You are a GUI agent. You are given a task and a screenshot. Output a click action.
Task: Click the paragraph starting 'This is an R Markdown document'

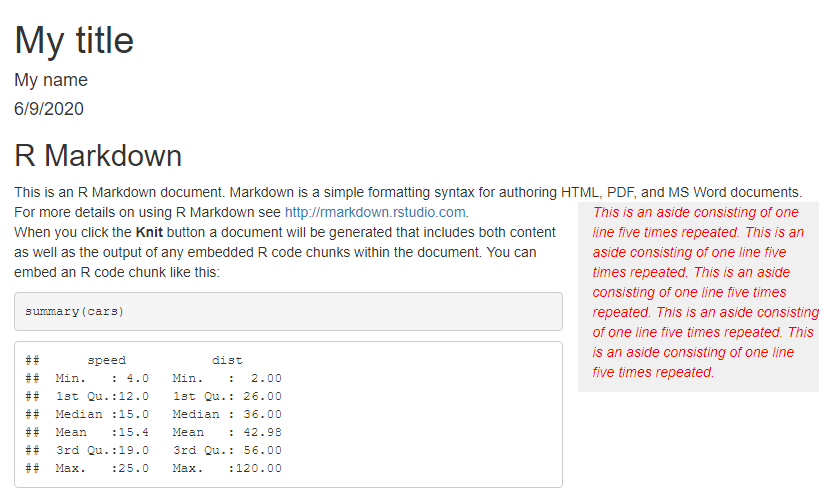(408, 202)
